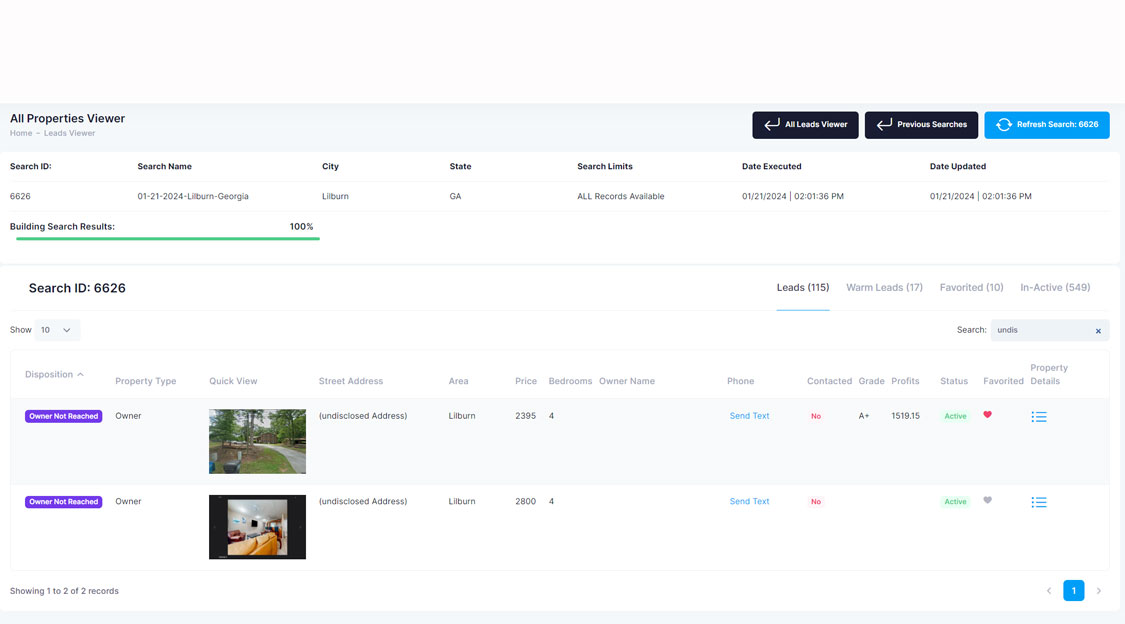Viewport: 1125px width, 624px height.
Task: Click Owner Not Reached badge for 2395 listing
Action: pyautogui.click(x=64, y=416)
